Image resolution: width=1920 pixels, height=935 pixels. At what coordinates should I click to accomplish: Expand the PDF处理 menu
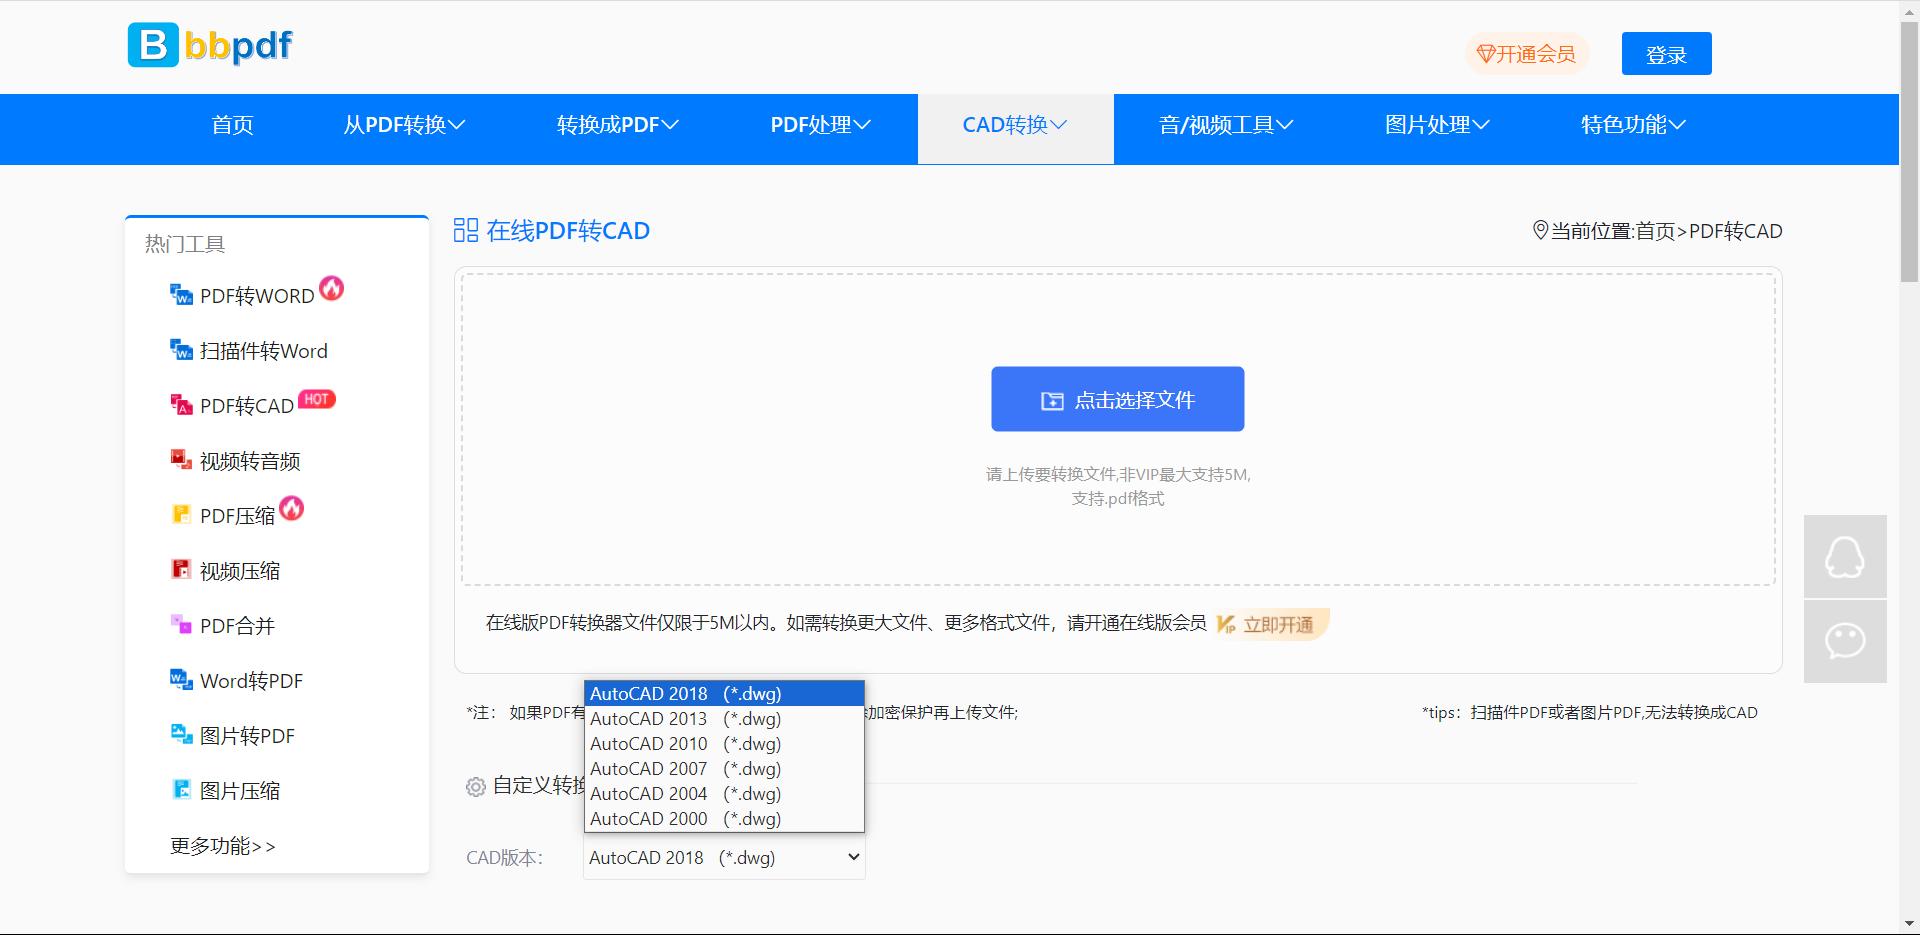(x=820, y=125)
